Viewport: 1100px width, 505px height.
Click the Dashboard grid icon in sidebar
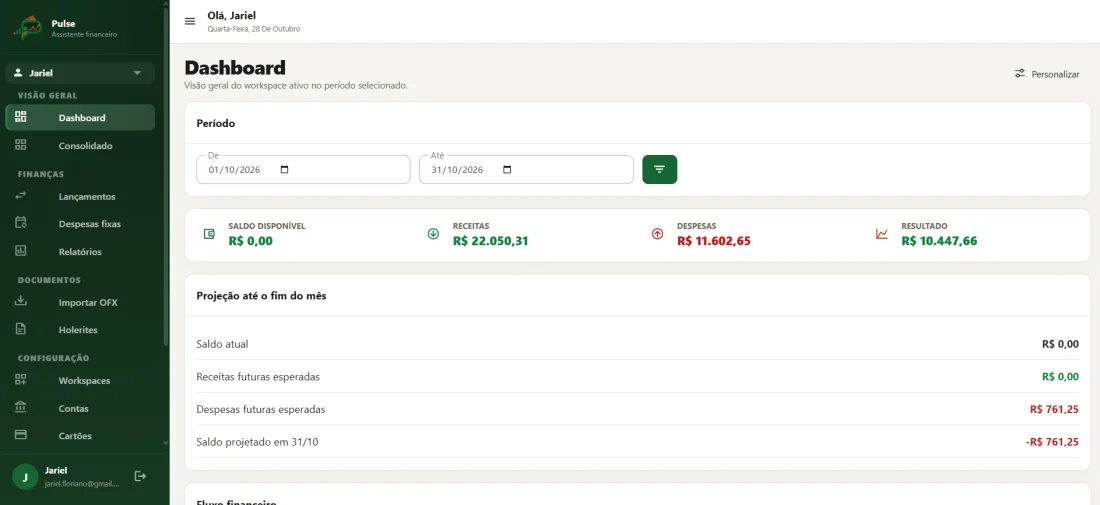pos(21,117)
